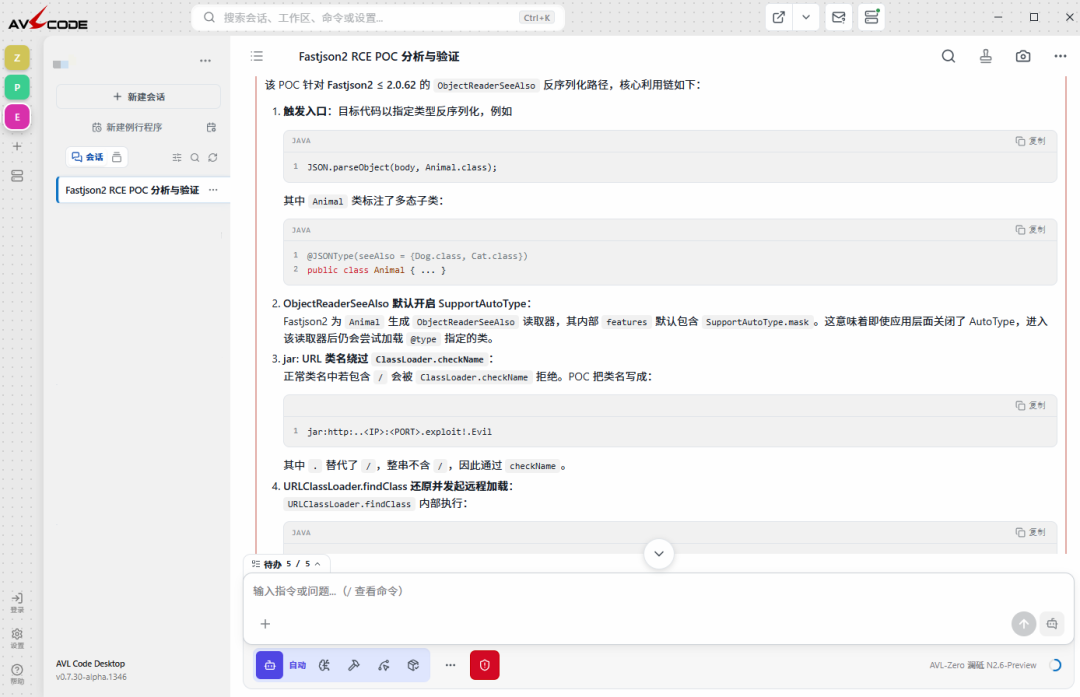Open in external window icon
Viewport: 1080px width, 697px height.
tap(779, 18)
